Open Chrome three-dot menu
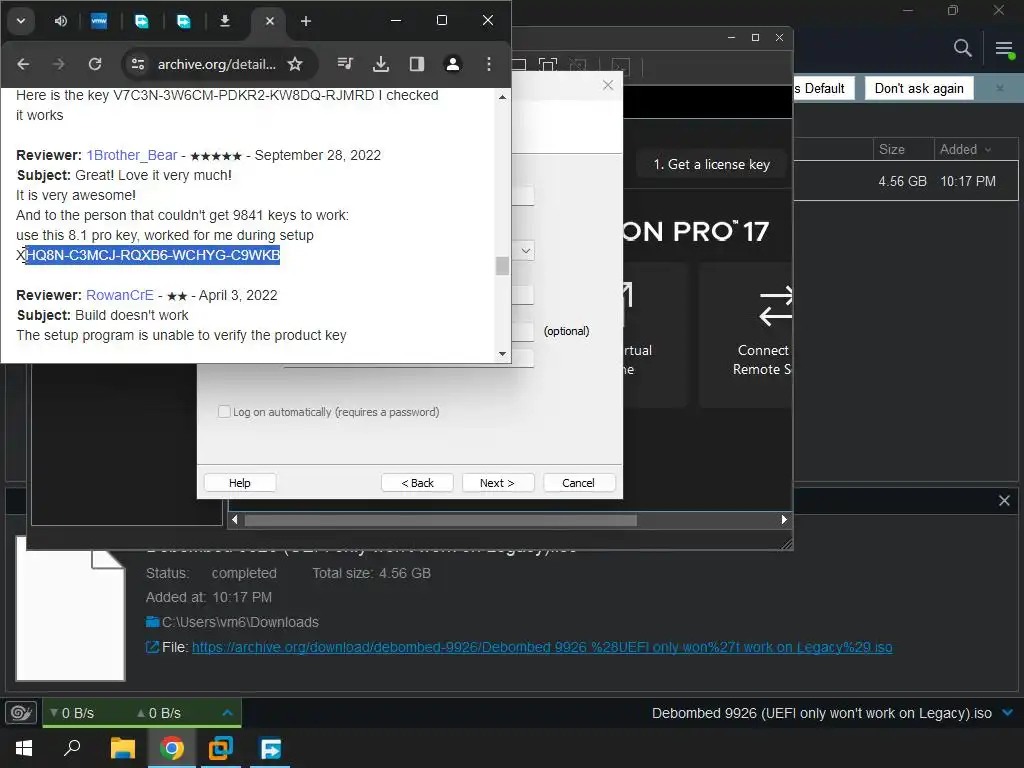The height and width of the screenshot is (768, 1024). pos(488,64)
